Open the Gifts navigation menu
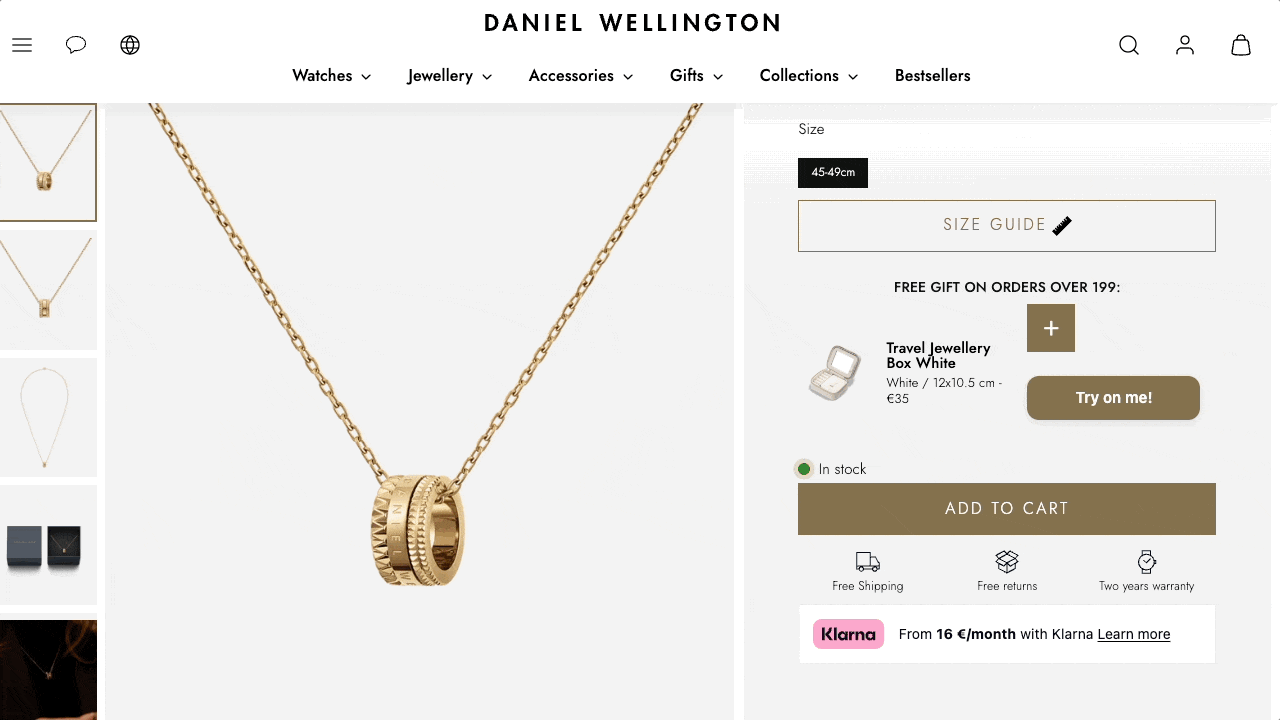 click(x=697, y=76)
